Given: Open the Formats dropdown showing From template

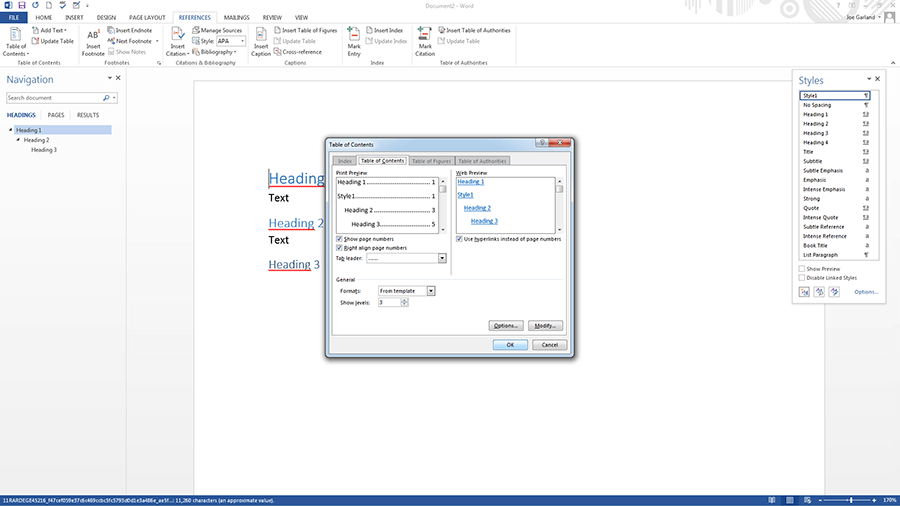Looking at the screenshot, I should 431,291.
